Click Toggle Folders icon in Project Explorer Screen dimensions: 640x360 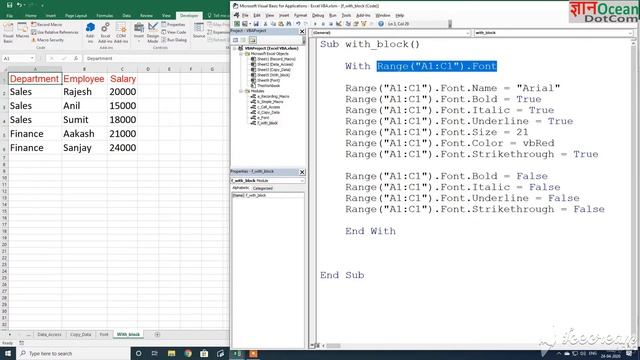253,40
